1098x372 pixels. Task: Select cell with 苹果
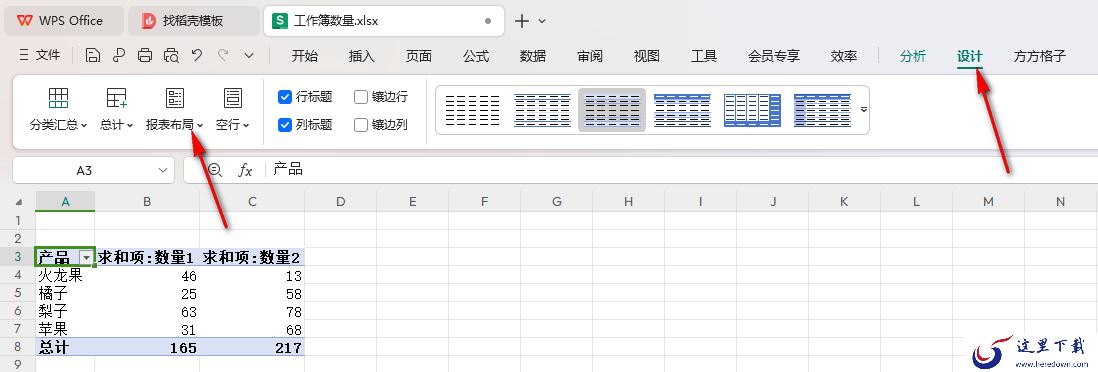(65, 329)
